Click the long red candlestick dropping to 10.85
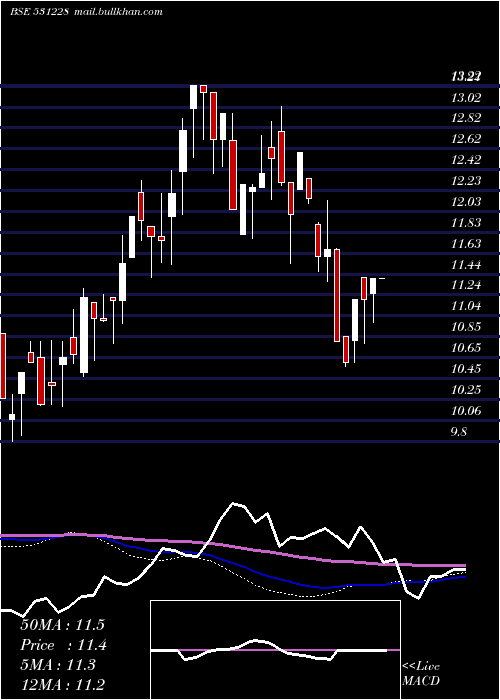Image resolution: width=500 pixels, height=700 pixels. pyautogui.click(x=337, y=295)
